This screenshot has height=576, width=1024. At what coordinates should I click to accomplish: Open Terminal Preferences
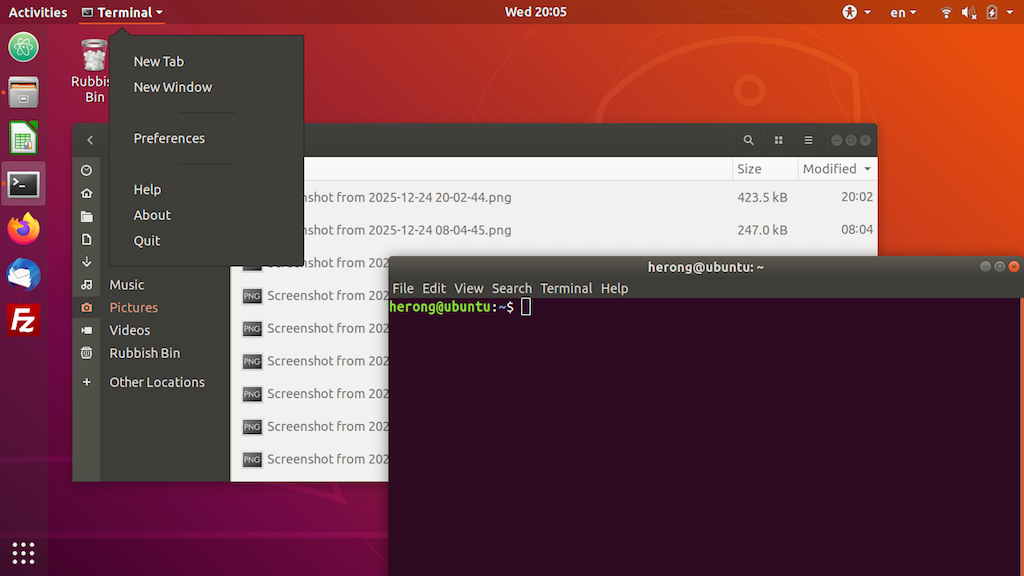click(x=169, y=138)
